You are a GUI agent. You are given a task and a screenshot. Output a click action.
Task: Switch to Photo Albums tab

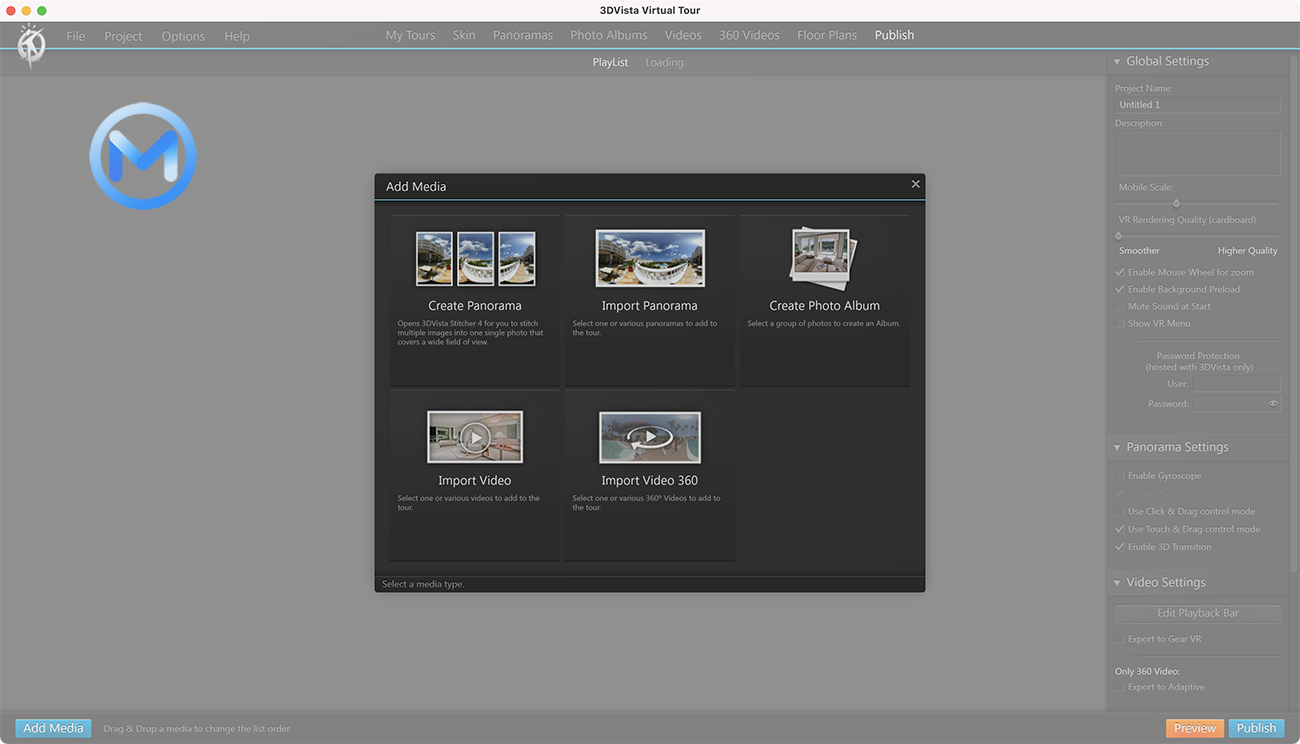pos(609,35)
